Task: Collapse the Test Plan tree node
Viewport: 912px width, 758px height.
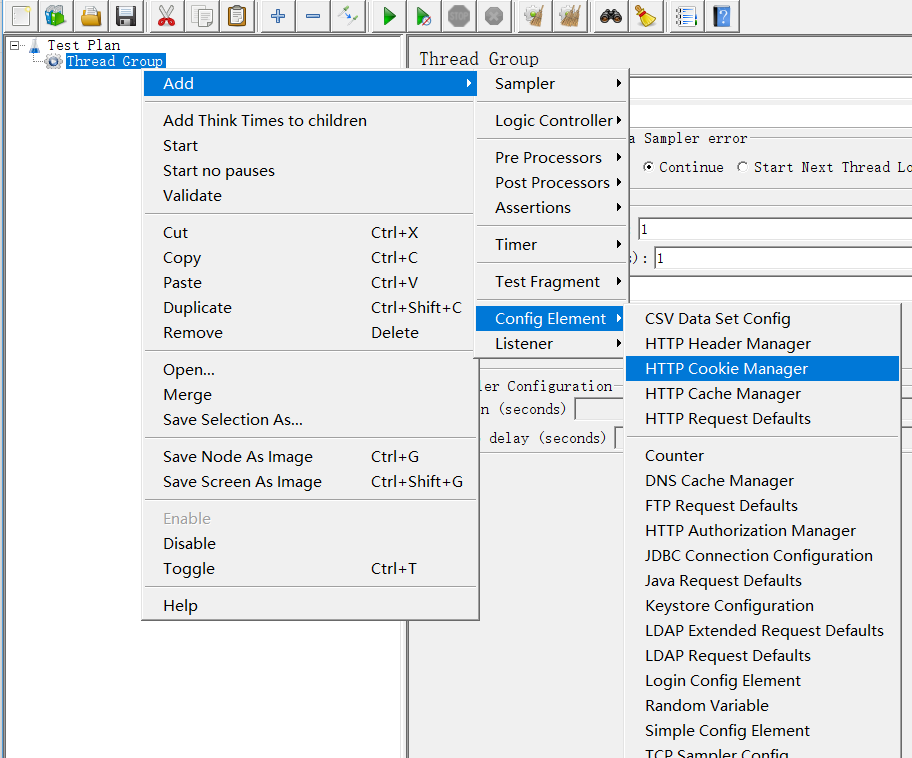Action: [x=14, y=45]
